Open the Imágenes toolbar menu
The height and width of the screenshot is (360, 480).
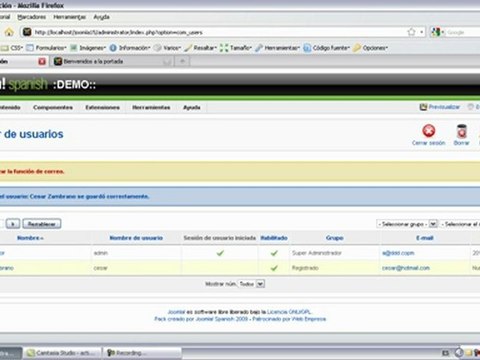tap(88, 48)
